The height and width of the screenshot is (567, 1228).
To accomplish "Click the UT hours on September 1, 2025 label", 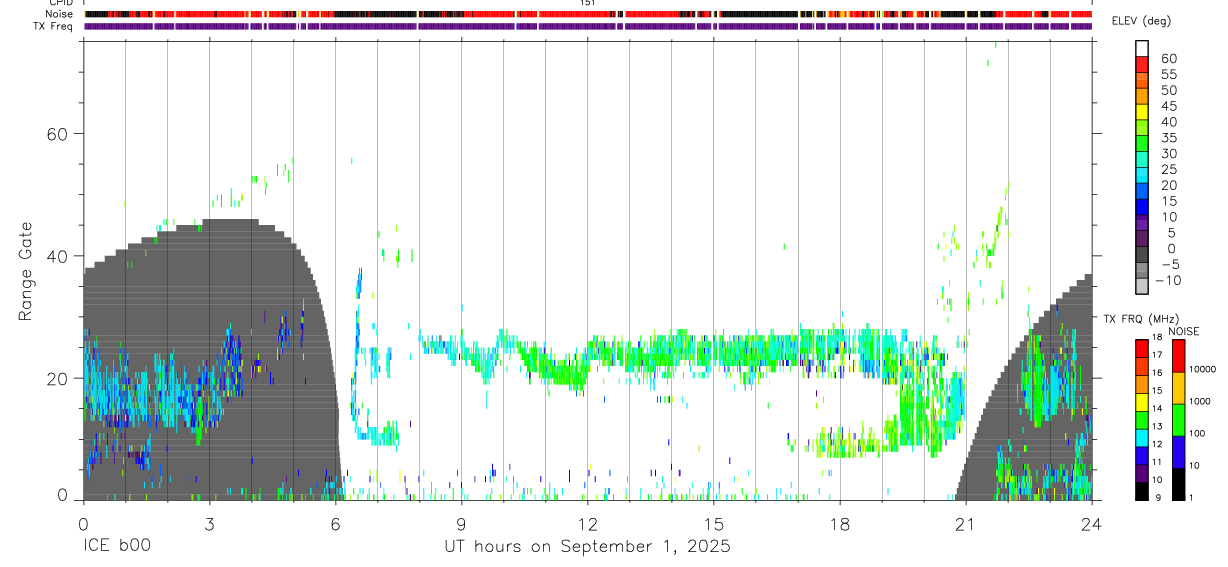I will [x=587, y=546].
